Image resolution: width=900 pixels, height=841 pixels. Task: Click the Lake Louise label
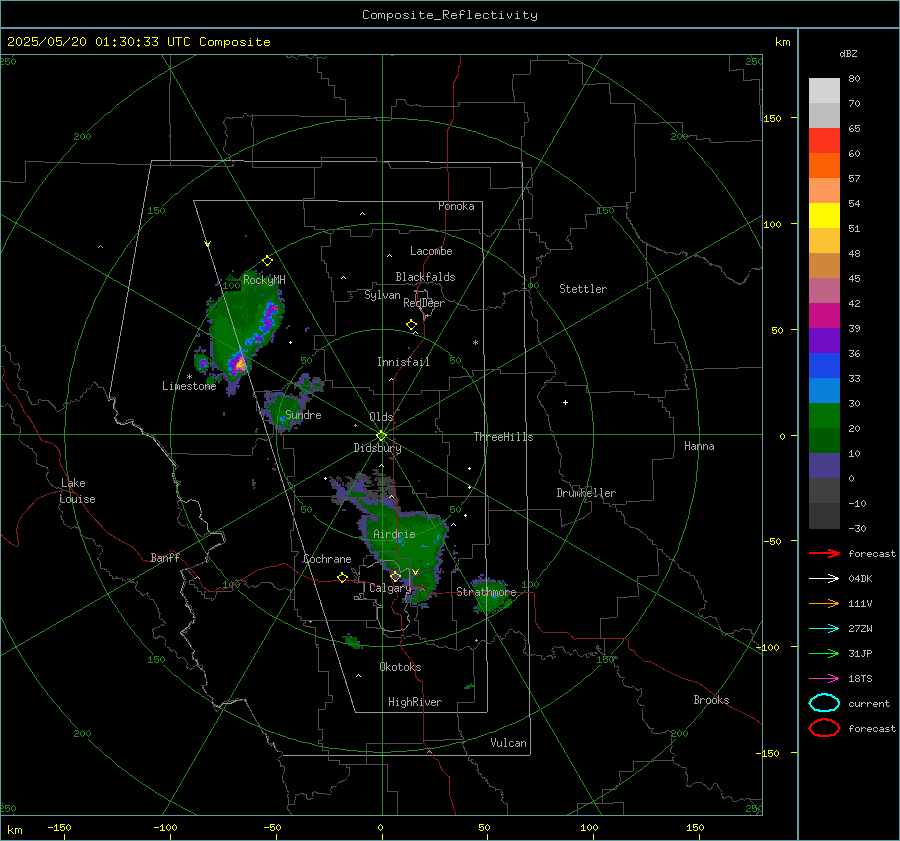(x=78, y=491)
